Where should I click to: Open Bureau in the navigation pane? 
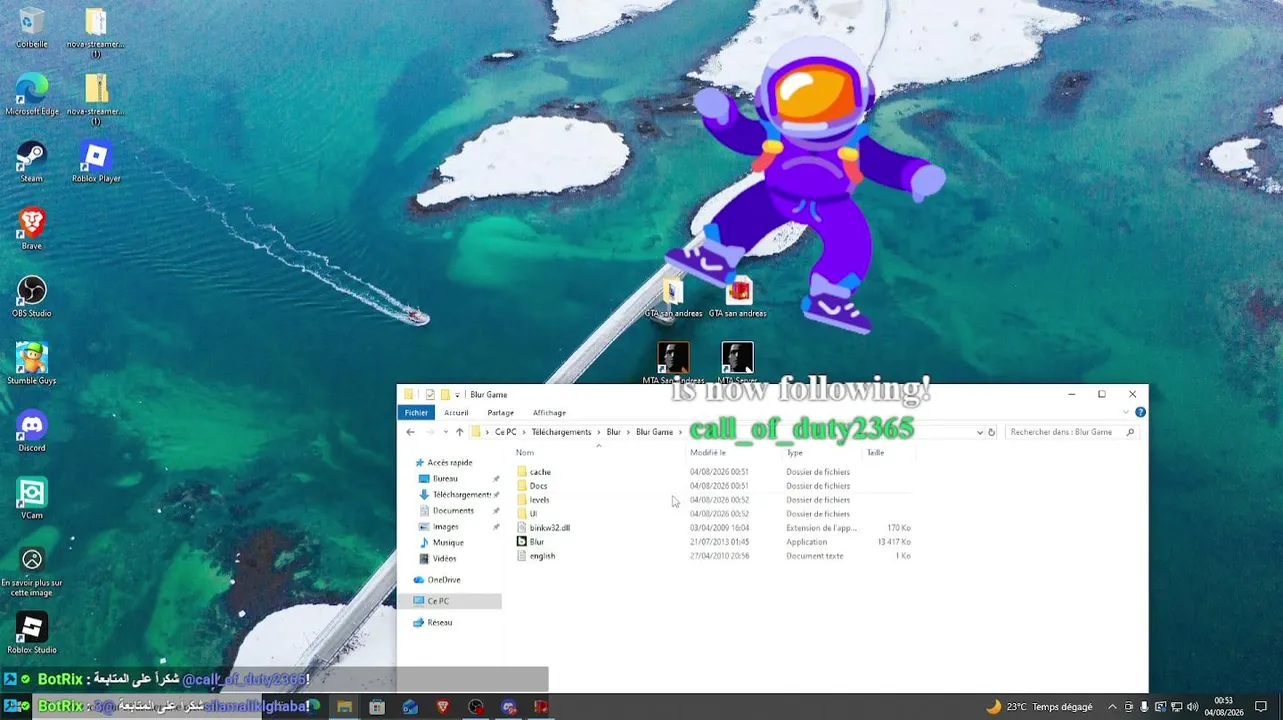click(445, 478)
